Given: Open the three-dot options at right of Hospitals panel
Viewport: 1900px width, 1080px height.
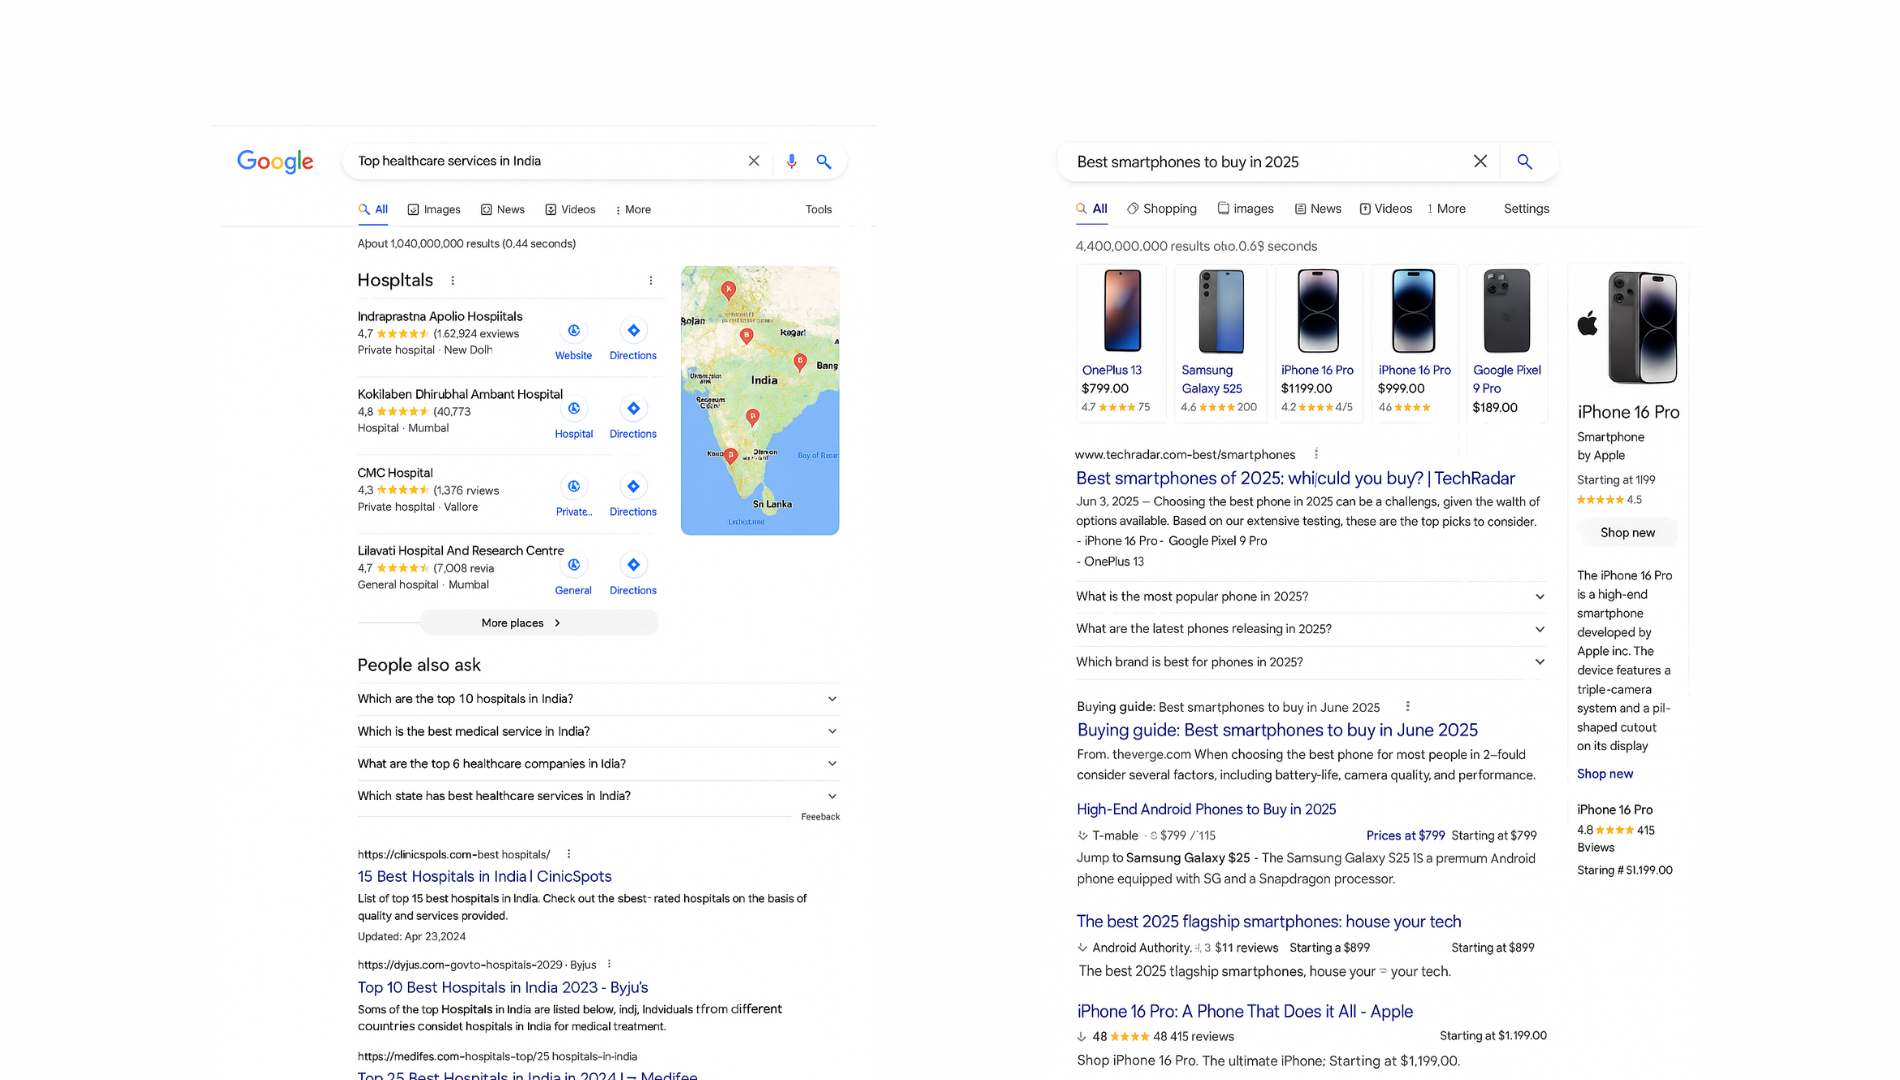Looking at the screenshot, I should pyautogui.click(x=651, y=281).
